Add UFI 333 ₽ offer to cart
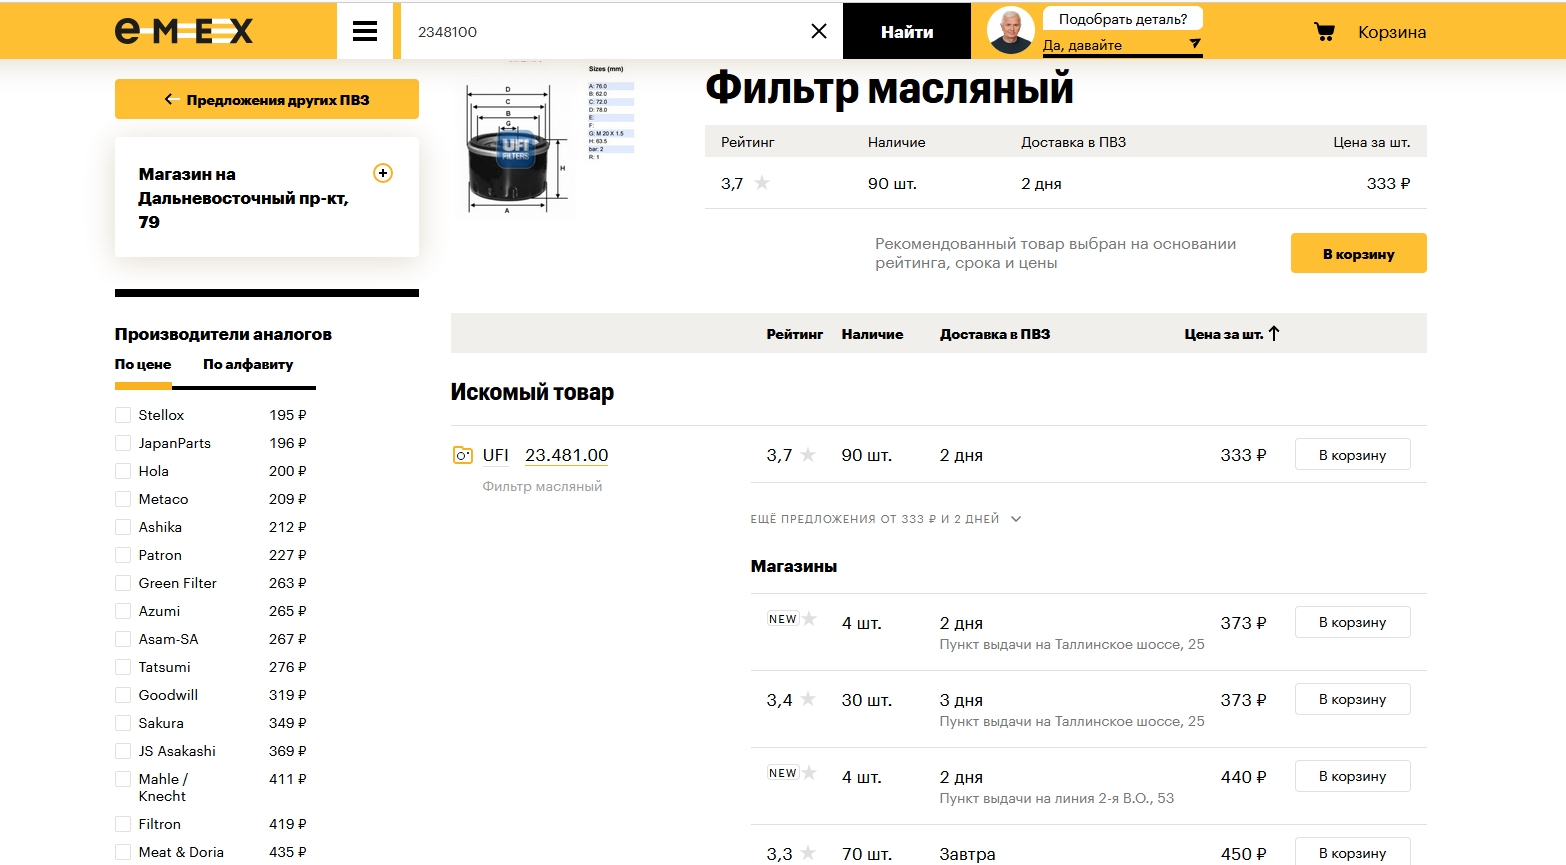The height and width of the screenshot is (865, 1566). pyautogui.click(x=1352, y=454)
